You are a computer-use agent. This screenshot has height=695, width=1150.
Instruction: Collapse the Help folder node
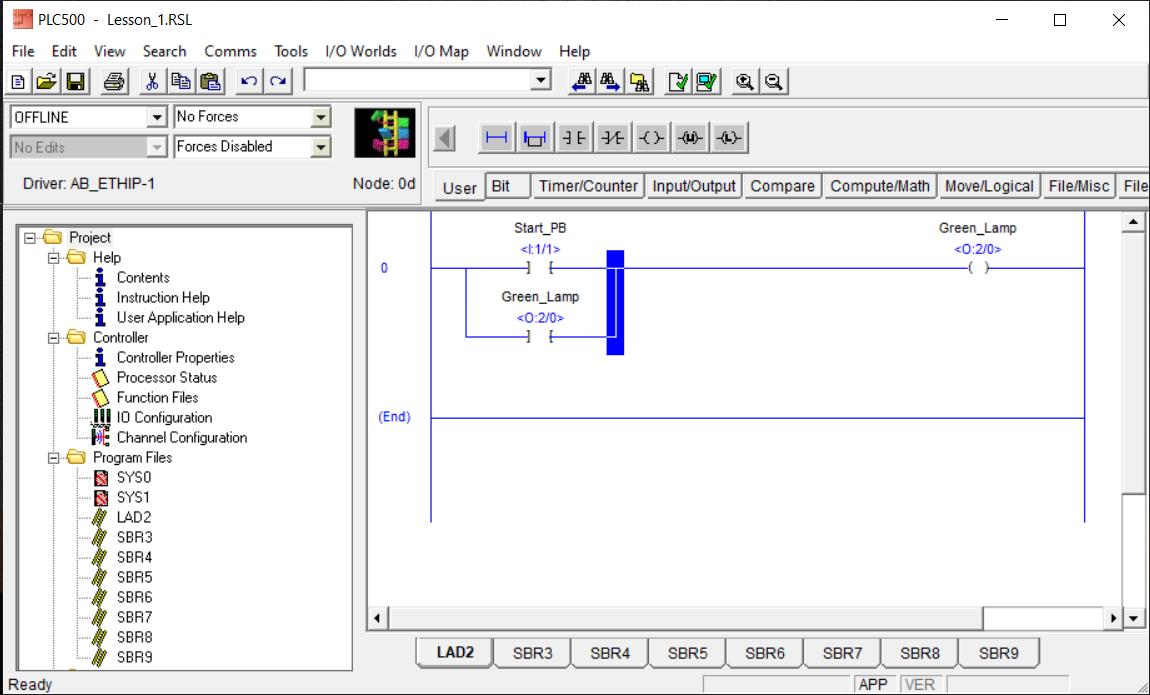(54, 258)
